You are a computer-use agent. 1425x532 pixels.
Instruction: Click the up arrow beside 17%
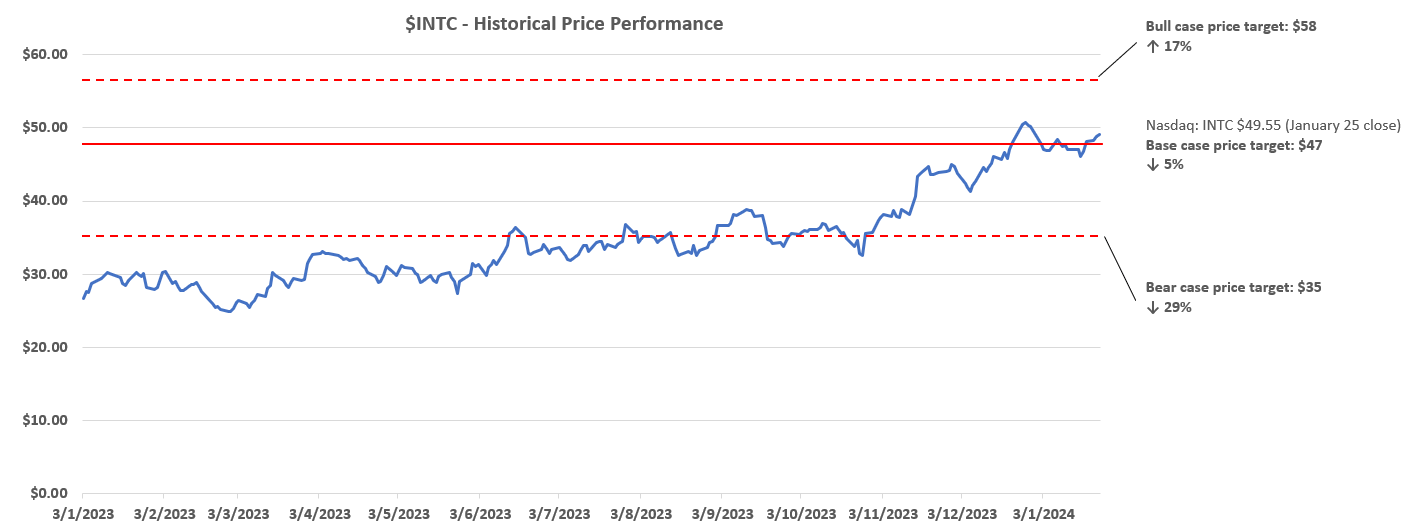1151,46
